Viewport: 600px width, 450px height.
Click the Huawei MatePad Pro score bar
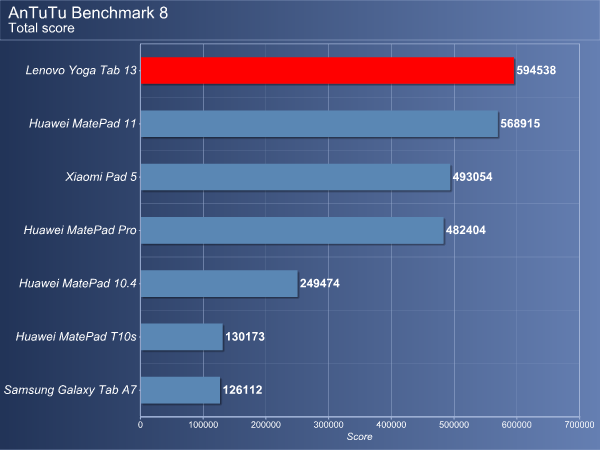click(292, 230)
